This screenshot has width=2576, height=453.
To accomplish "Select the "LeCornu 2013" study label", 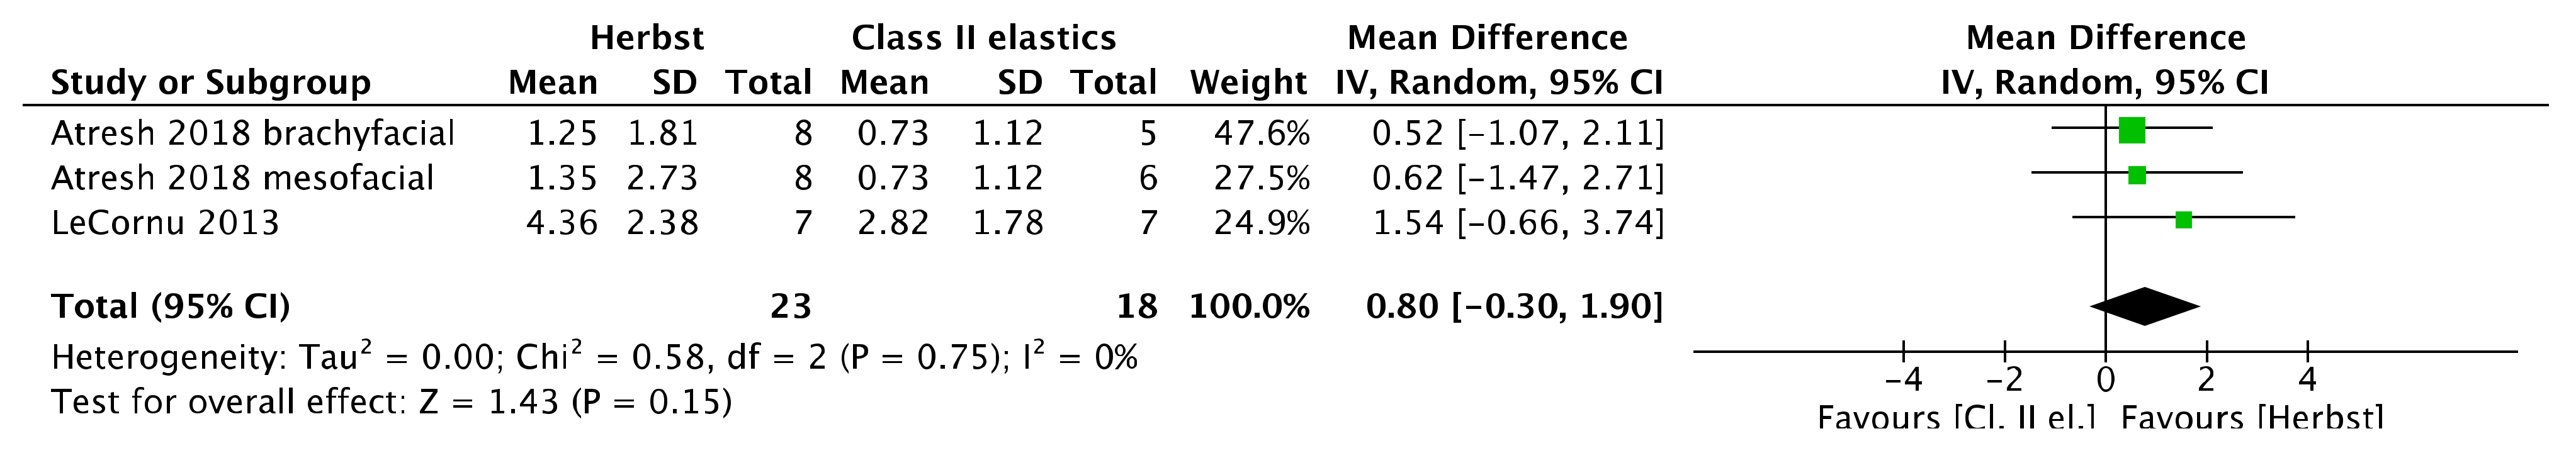I will tap(165, 222).
